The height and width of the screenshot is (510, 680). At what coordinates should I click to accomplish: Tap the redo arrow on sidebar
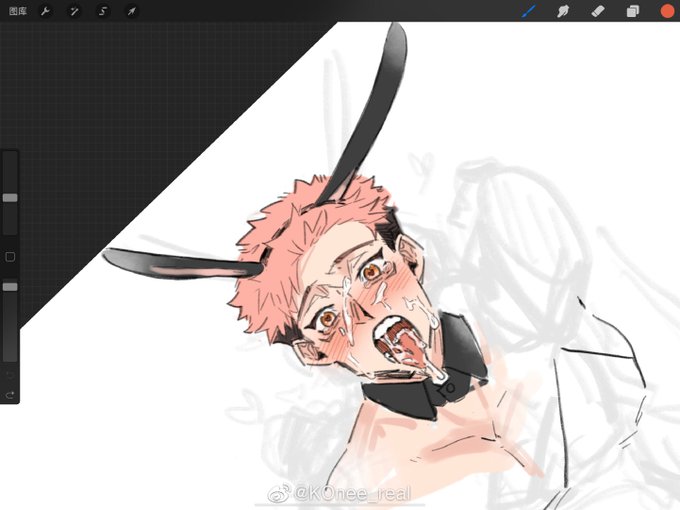pos(10,395)
